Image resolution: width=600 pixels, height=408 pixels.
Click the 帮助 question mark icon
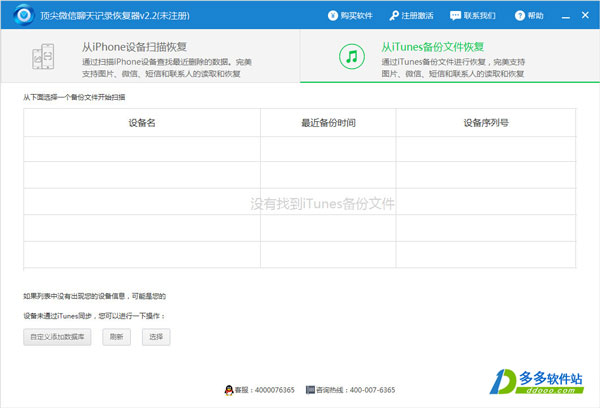click(520, 16)
